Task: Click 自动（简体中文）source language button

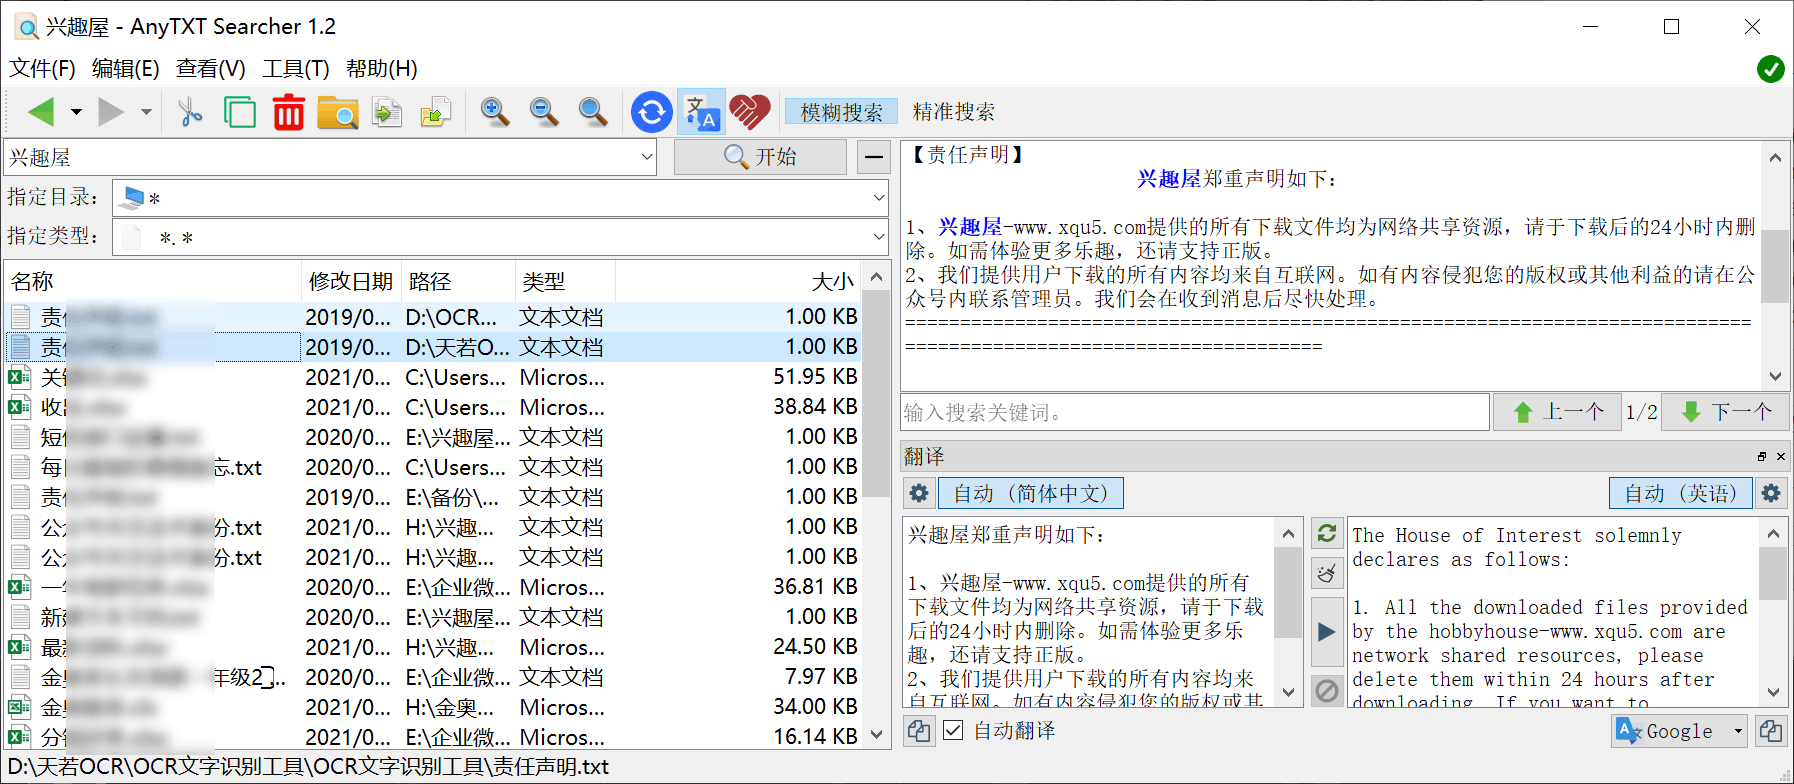Action: (1030, 493)
